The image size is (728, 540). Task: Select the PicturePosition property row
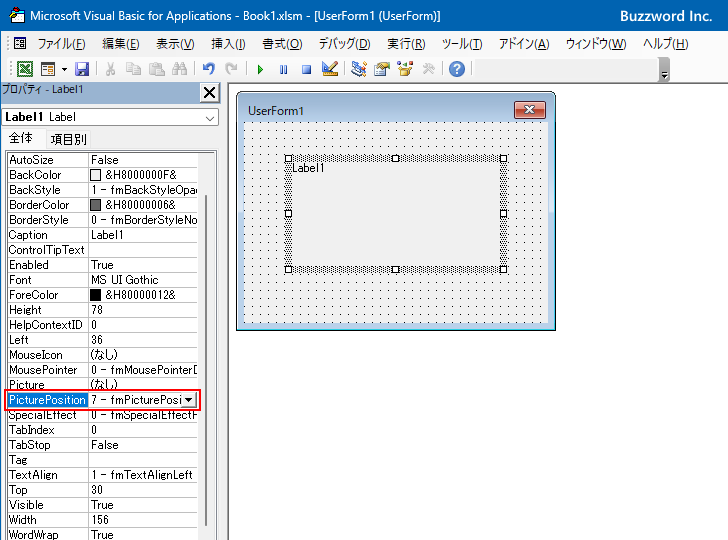tap(103, 400)
